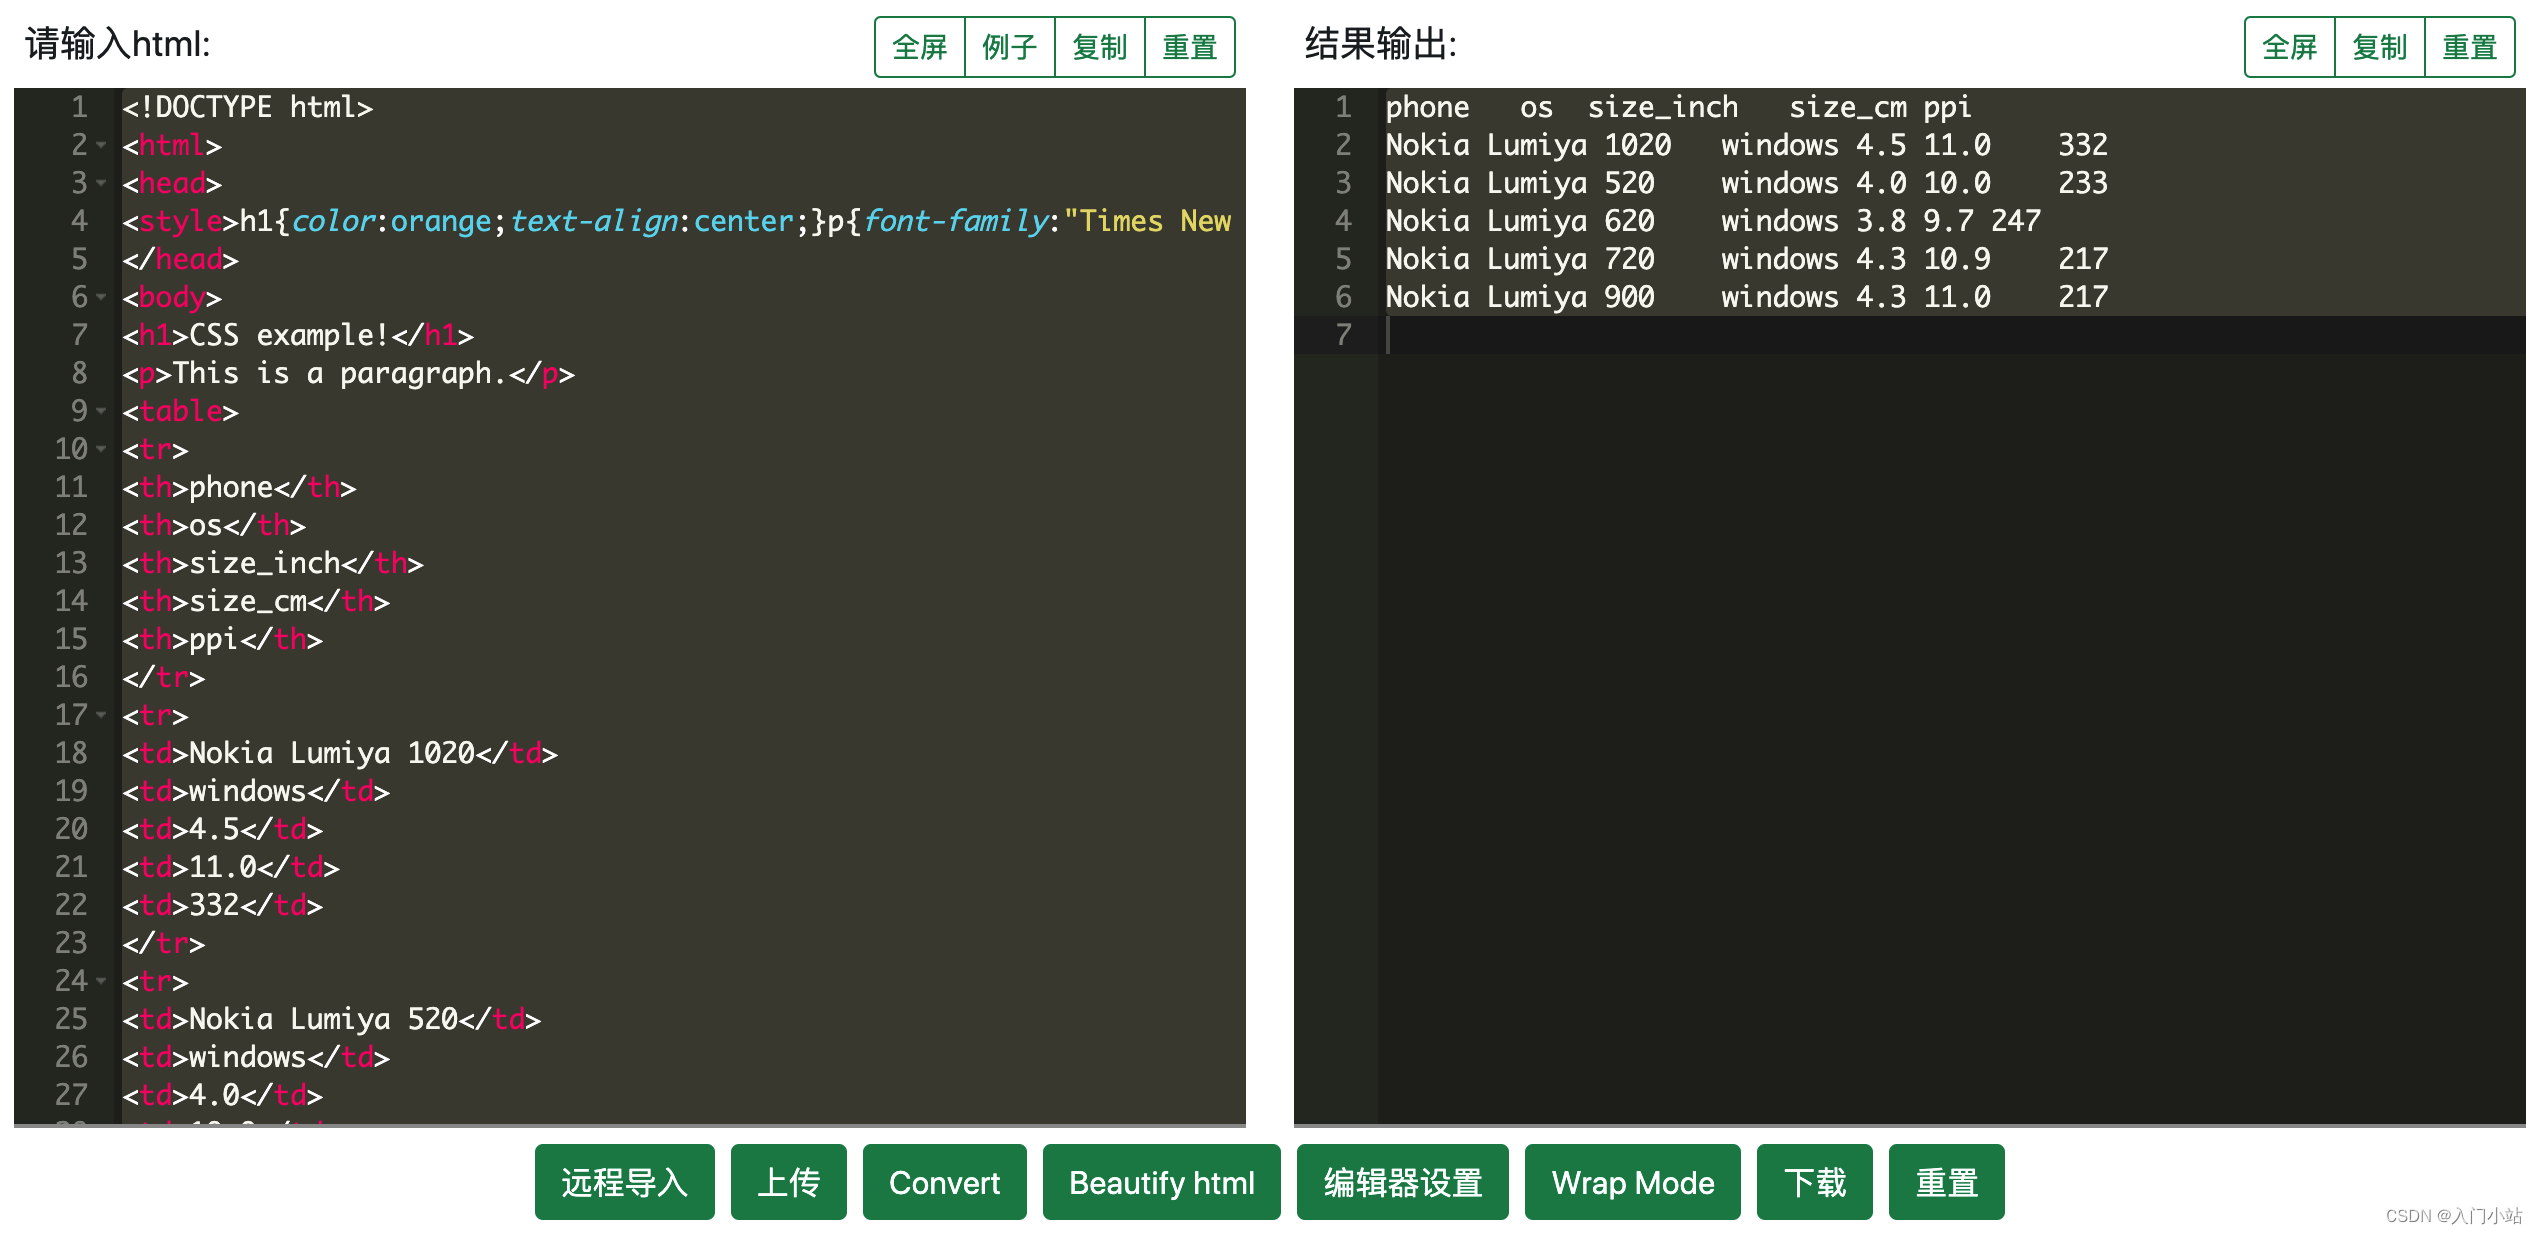Clear the result output with 重置
Viewport: 2538px width, 1234px height.
[x=2469, y=47]
